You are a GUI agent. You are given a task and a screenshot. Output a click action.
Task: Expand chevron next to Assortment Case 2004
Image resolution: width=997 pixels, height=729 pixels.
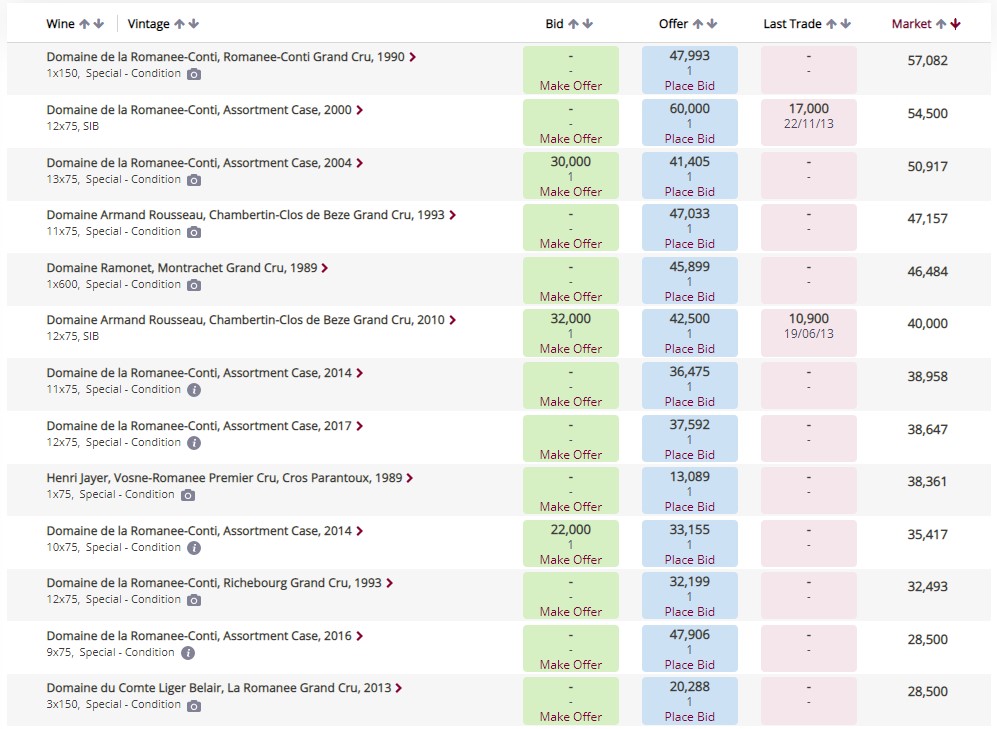tap(360, 163)
